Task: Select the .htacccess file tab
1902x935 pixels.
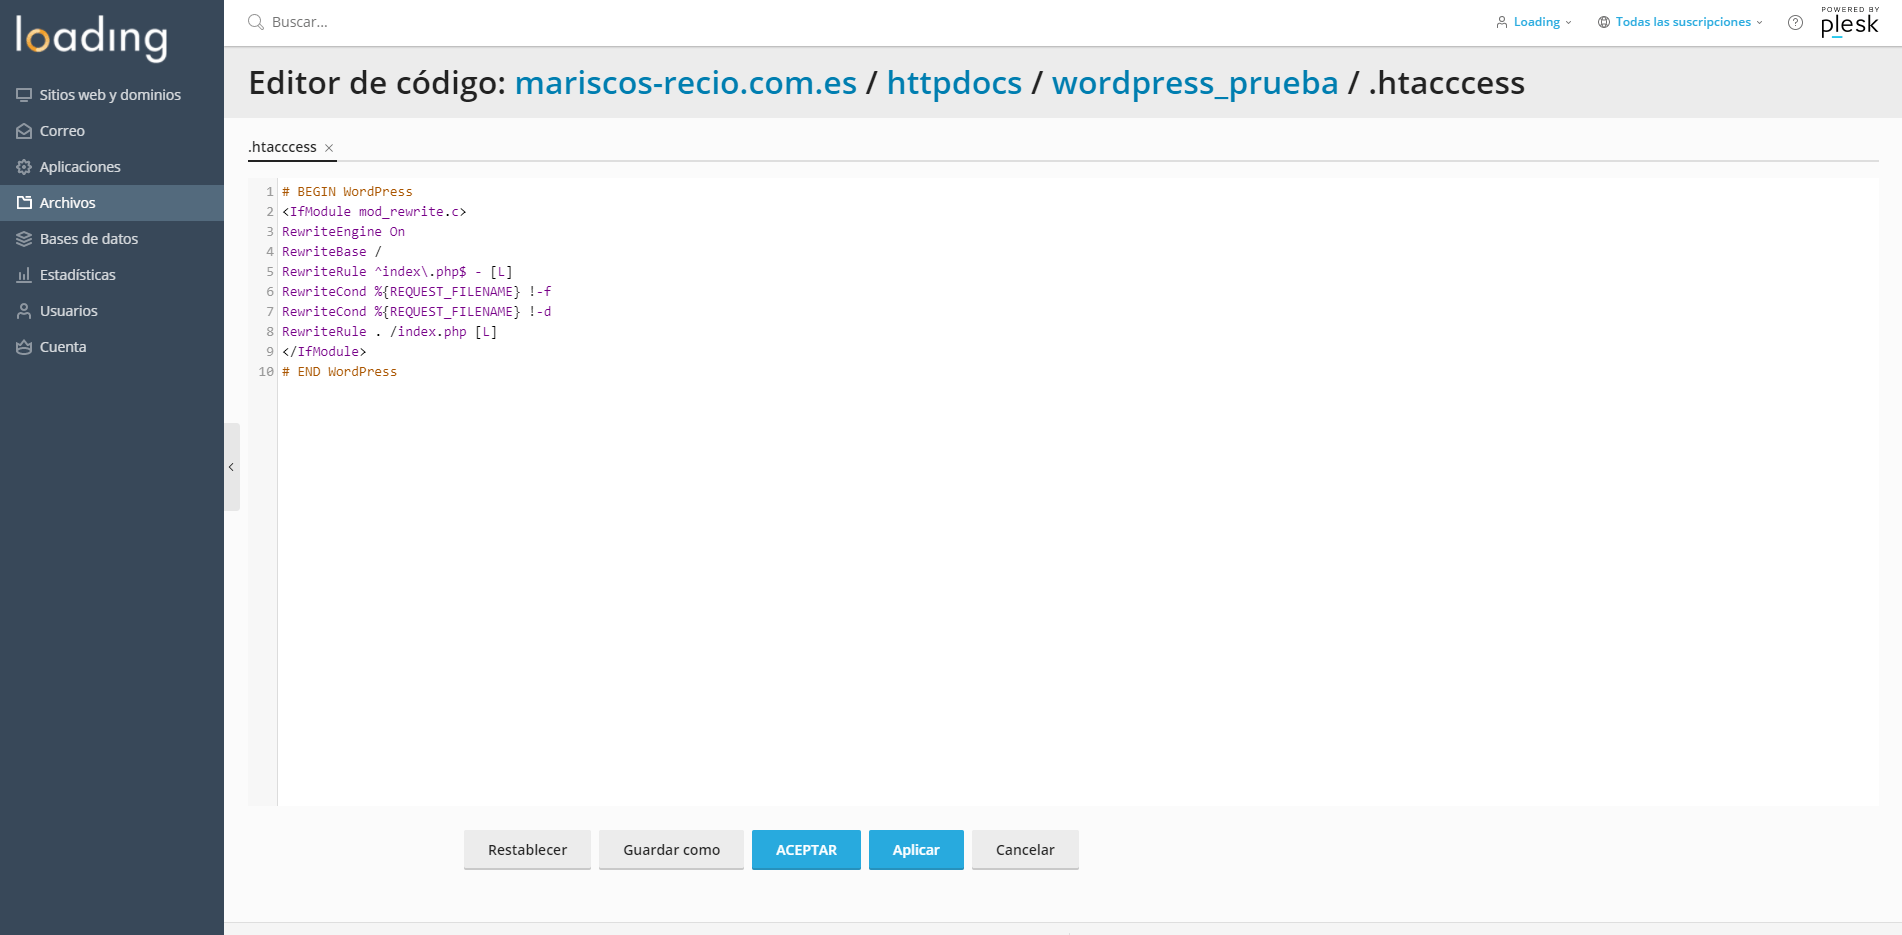Action: [283, 147]
